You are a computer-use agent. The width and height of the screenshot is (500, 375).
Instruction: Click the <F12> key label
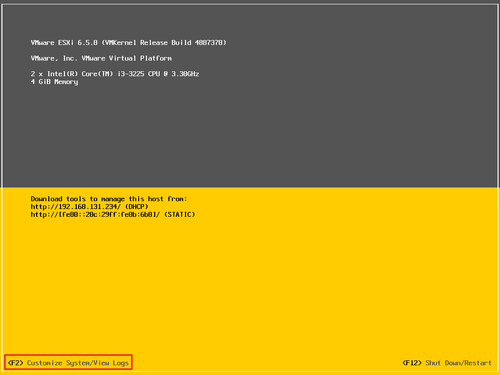tap(412, 363)
